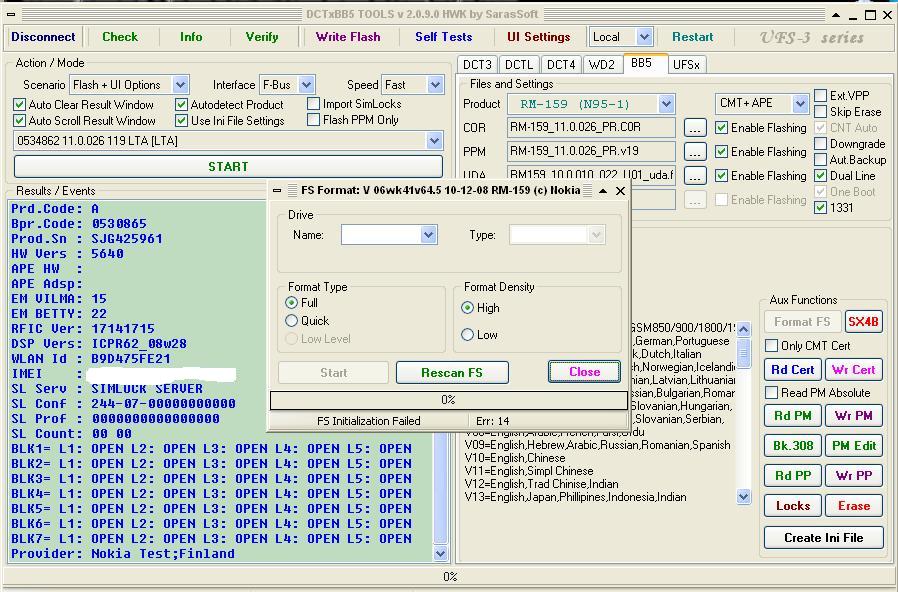Switch to the UFSx tab
This screenshot has height=592, width=898.
click(686, 65)
